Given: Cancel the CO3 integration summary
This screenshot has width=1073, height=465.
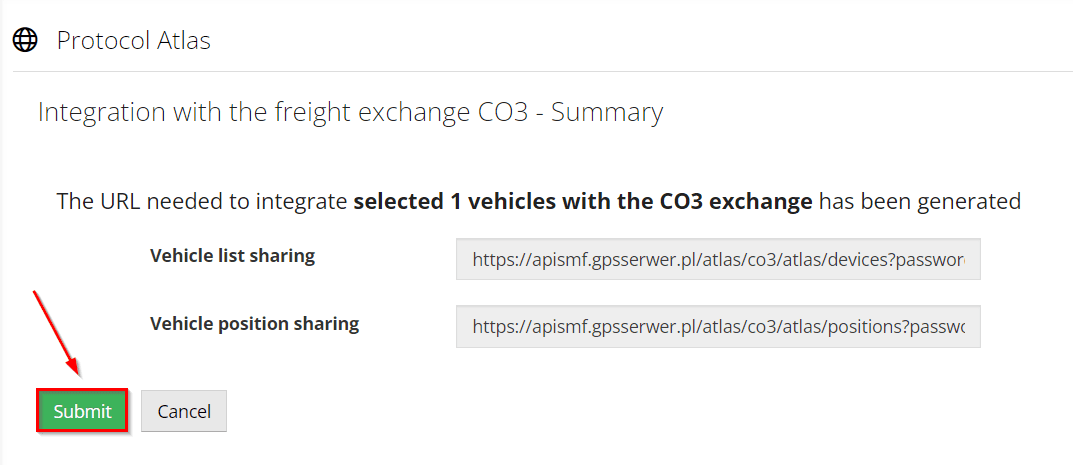Looking at the screenshot, I should (x=184, y=411).
